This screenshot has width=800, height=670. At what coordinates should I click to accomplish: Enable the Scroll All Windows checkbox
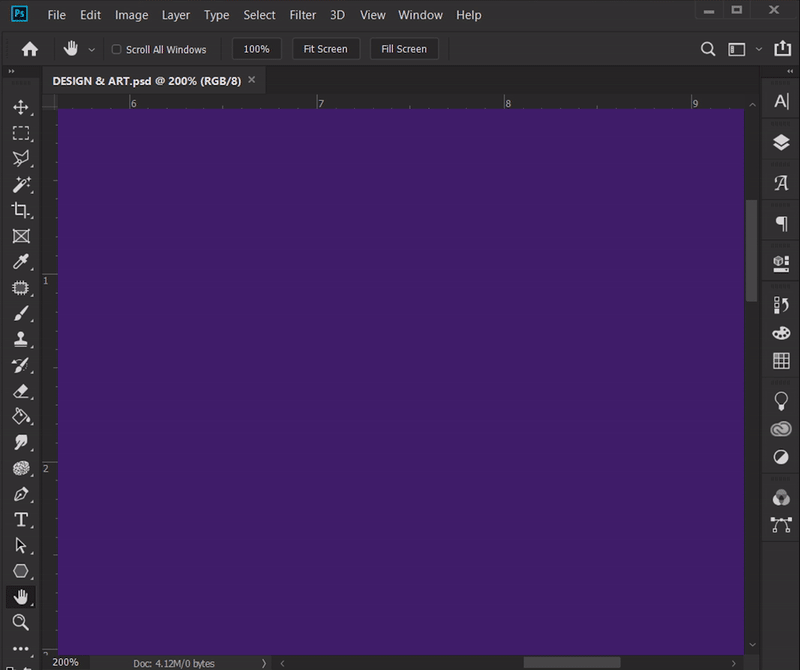point(116,49)
